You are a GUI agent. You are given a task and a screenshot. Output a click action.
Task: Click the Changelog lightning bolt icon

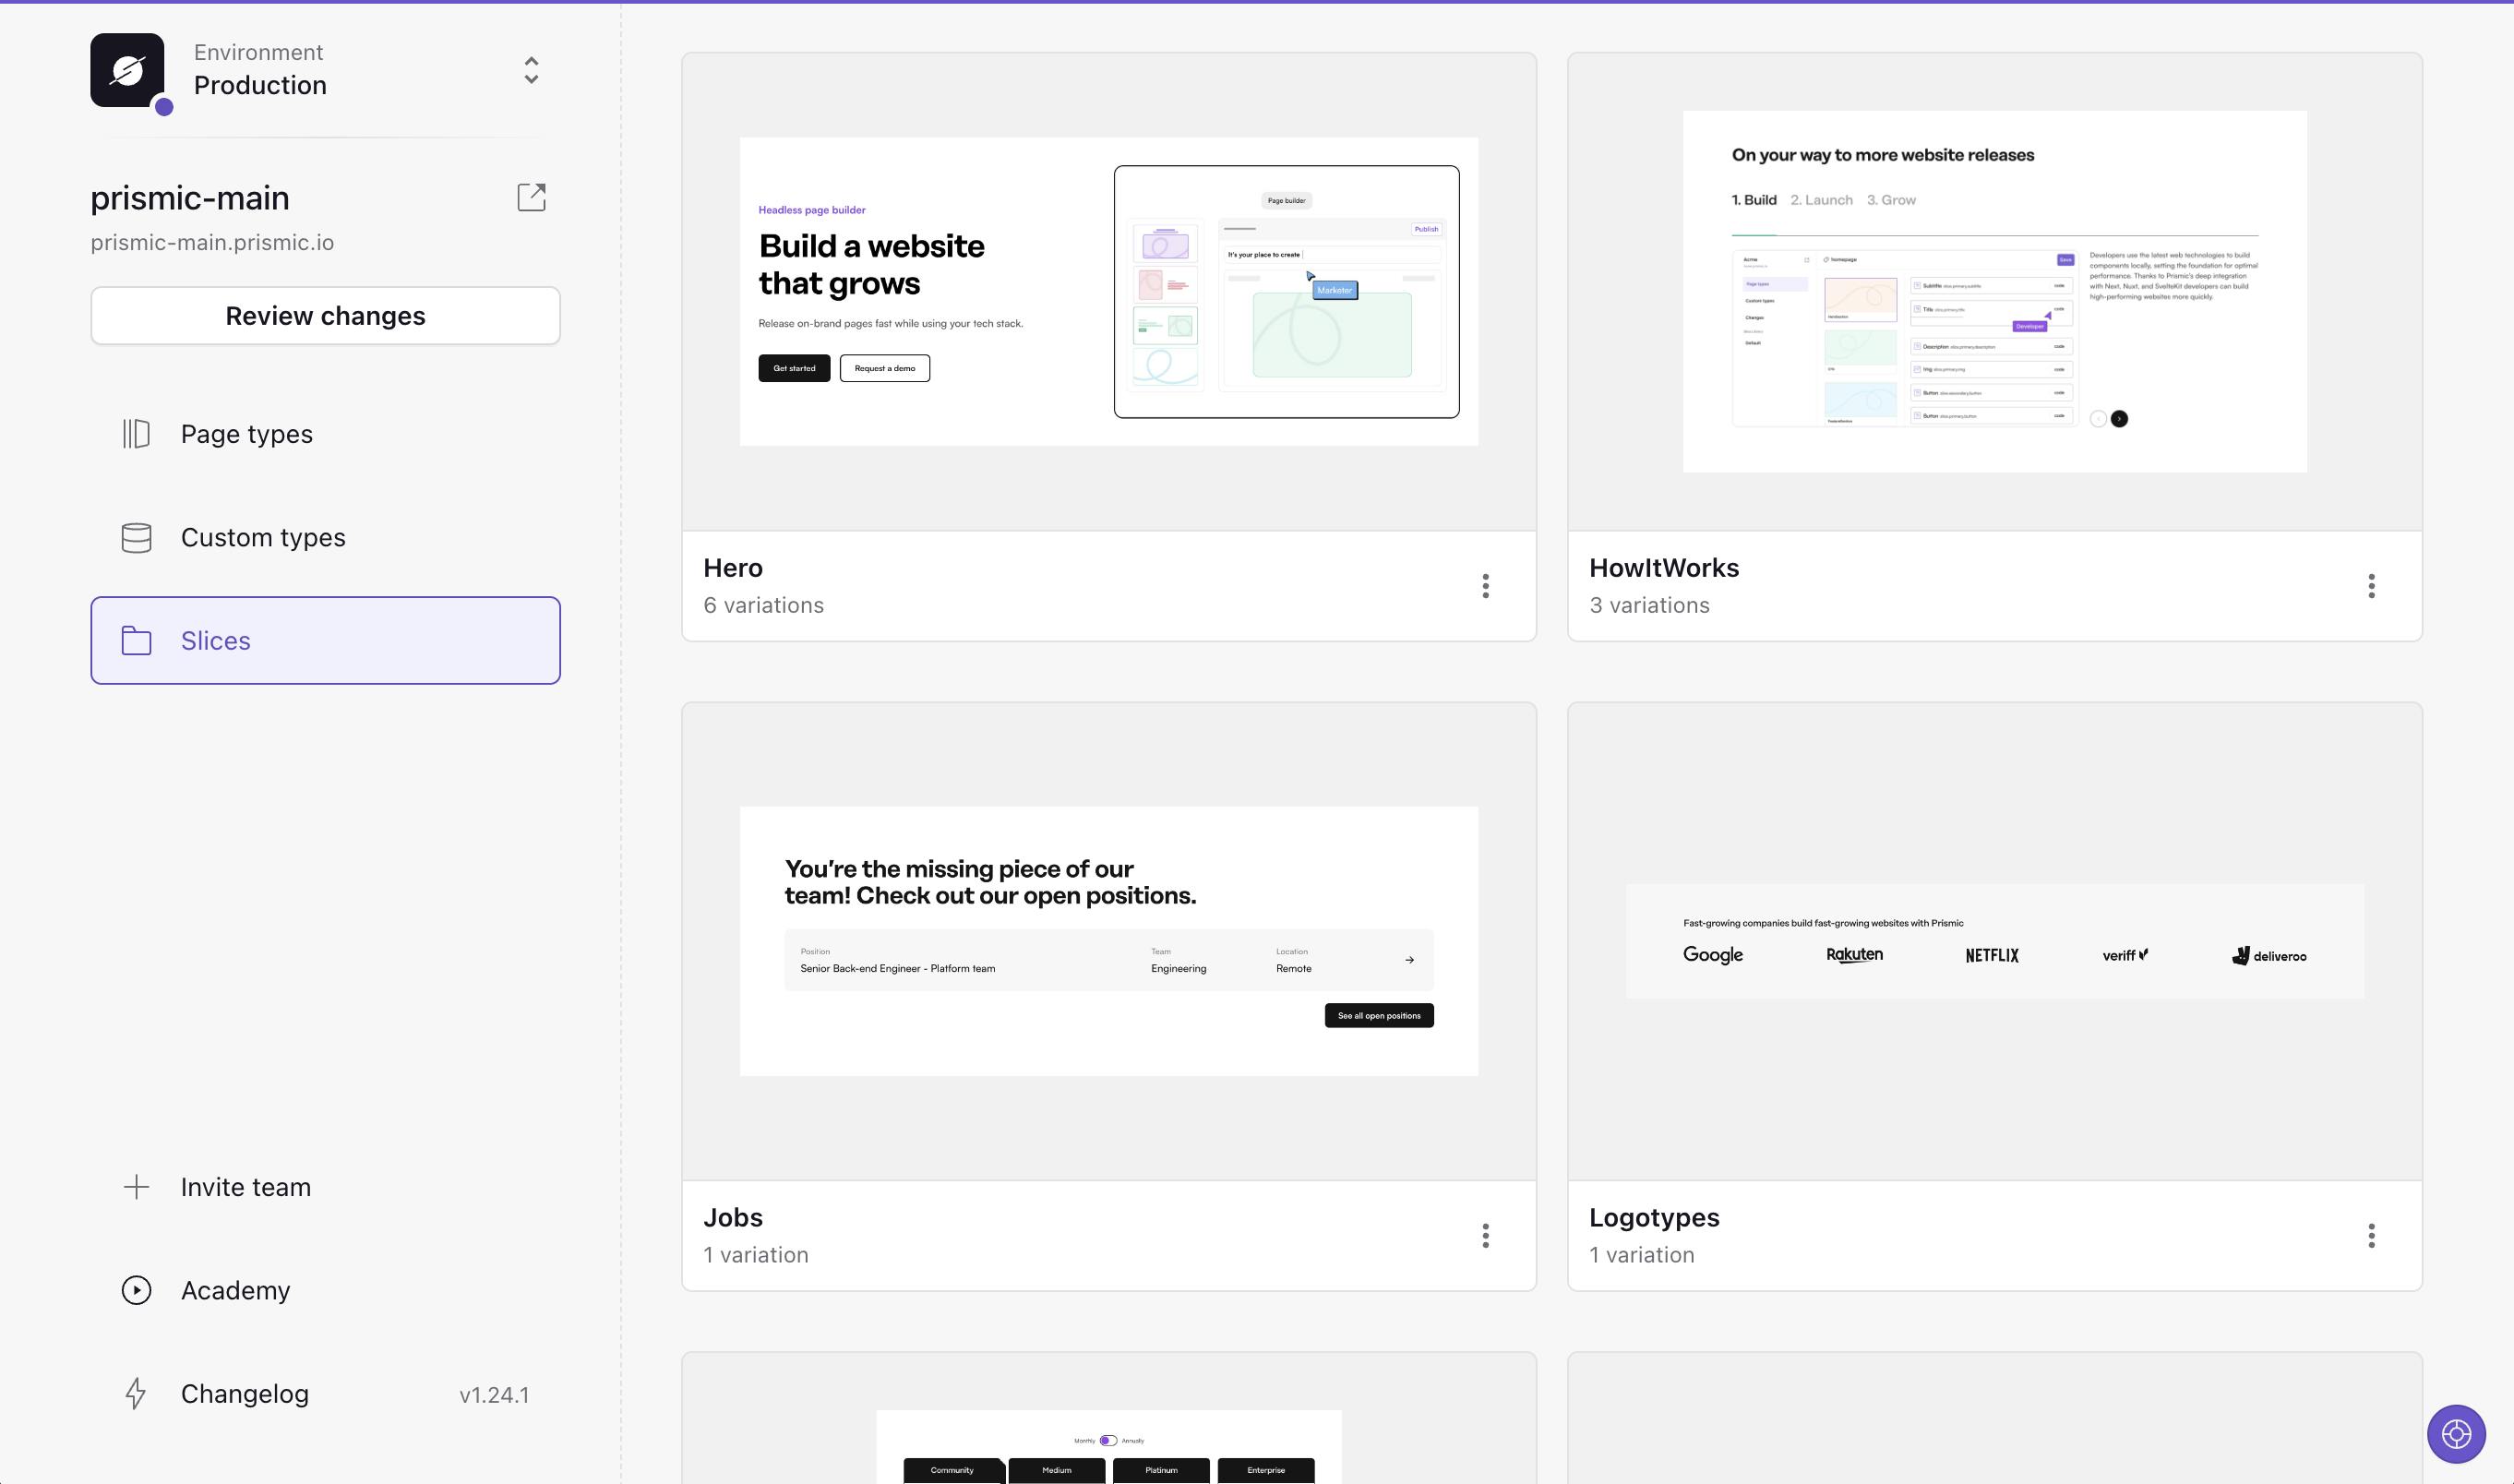click(136, 1393)
